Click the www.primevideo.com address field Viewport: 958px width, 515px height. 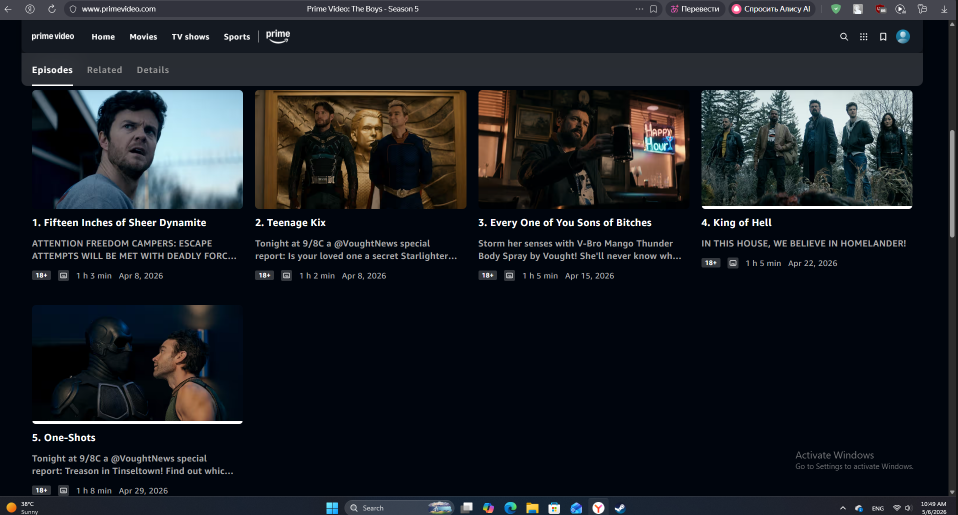coord(119,9)
